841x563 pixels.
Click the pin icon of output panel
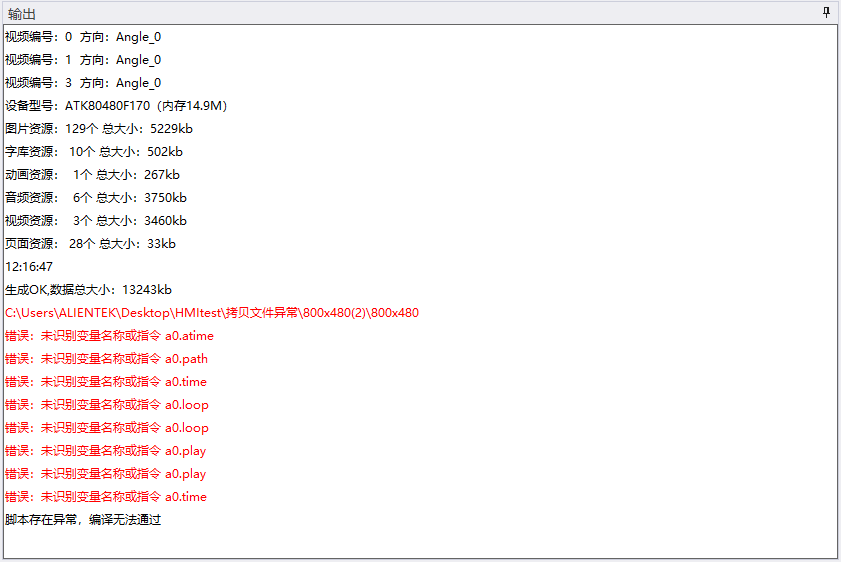click(x=826, y=12)
